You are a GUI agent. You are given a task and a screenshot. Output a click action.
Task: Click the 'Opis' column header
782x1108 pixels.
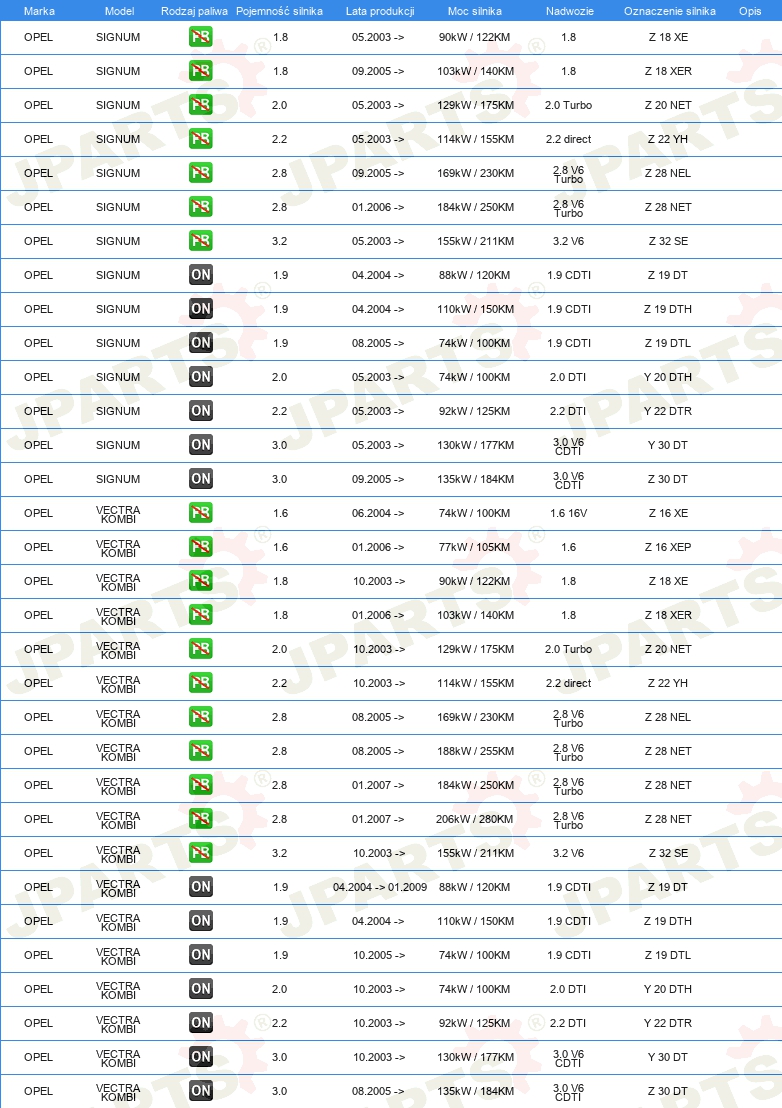[750, 11]
